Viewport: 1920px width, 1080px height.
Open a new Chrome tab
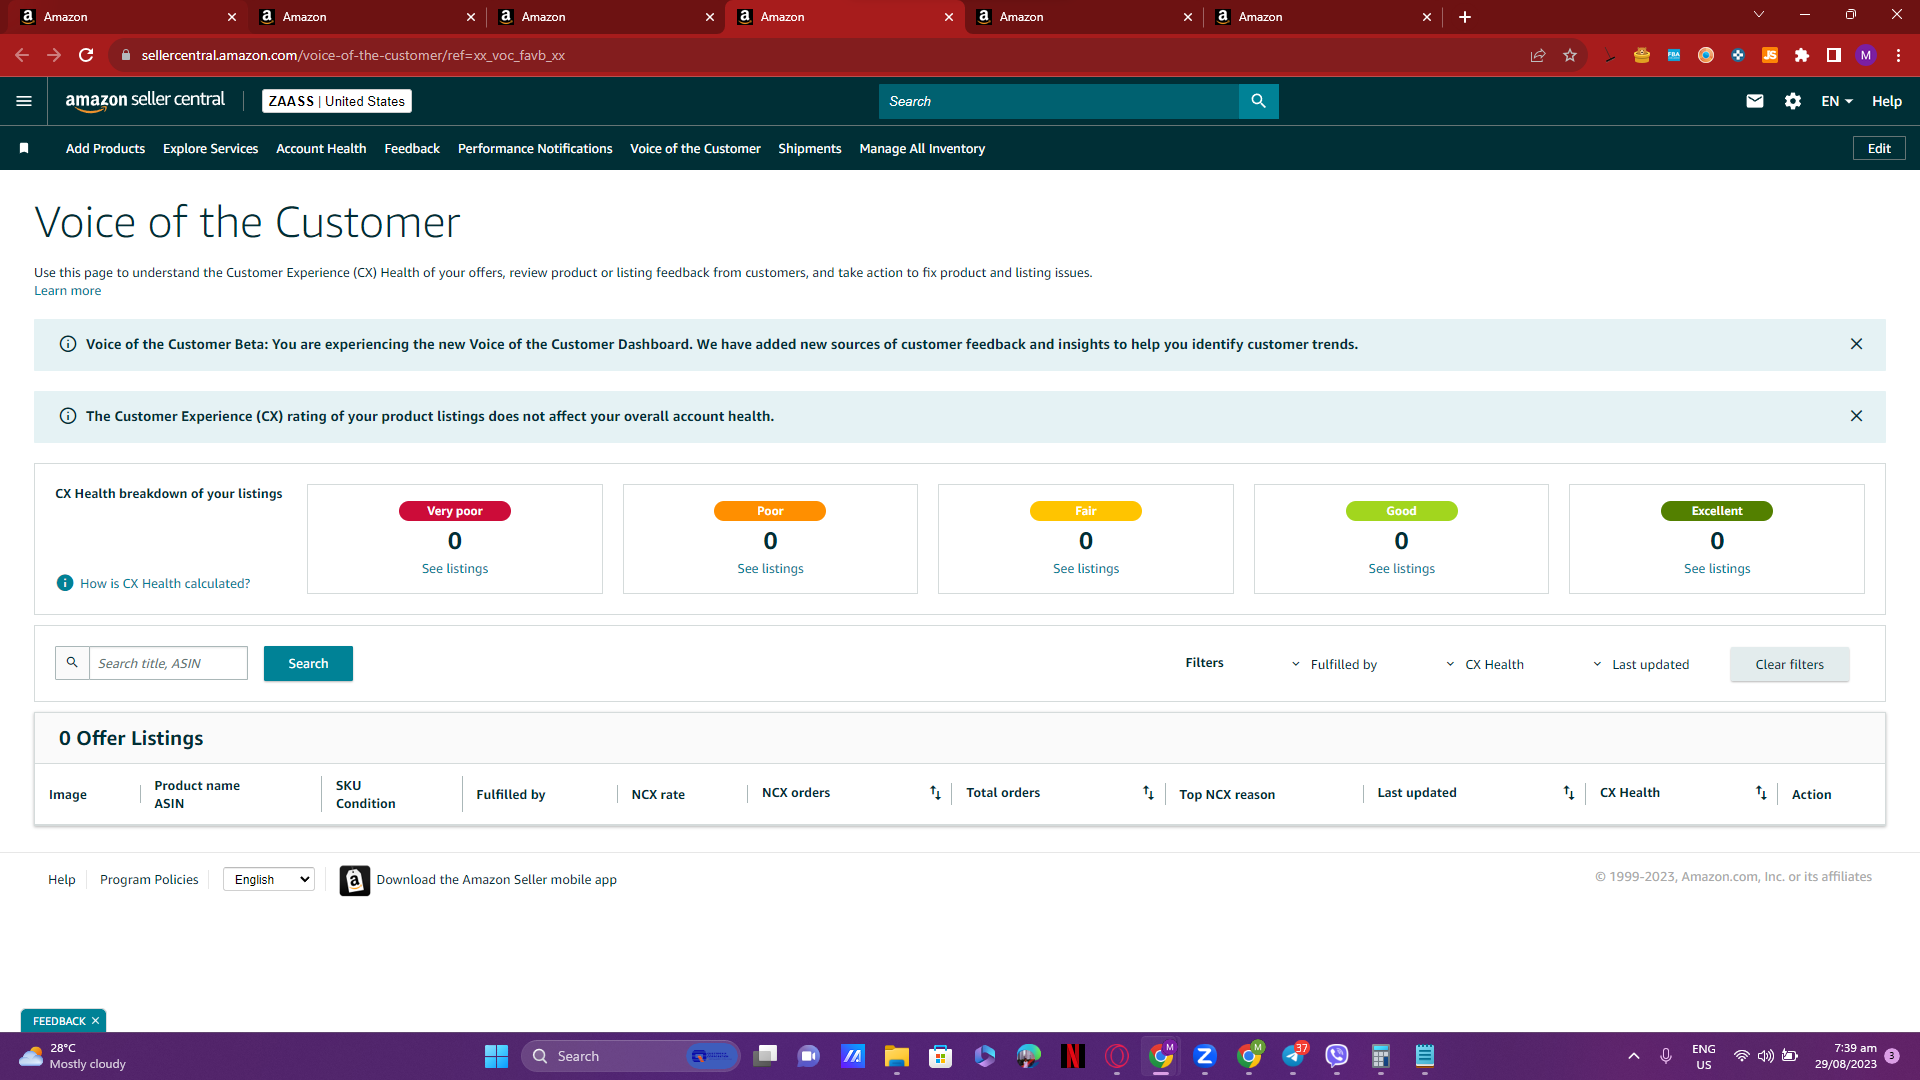pyautogui.click(x=1465, y=16)
